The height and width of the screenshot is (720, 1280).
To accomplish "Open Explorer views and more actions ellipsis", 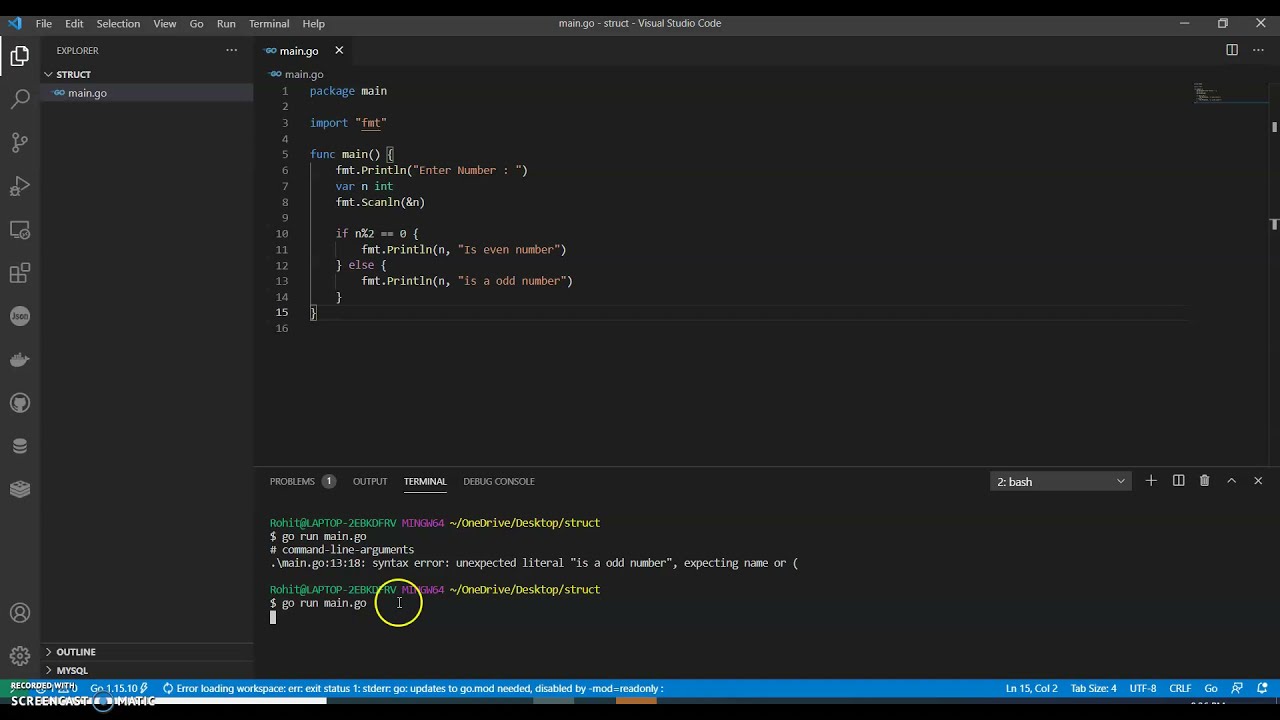I will (232, 50).
